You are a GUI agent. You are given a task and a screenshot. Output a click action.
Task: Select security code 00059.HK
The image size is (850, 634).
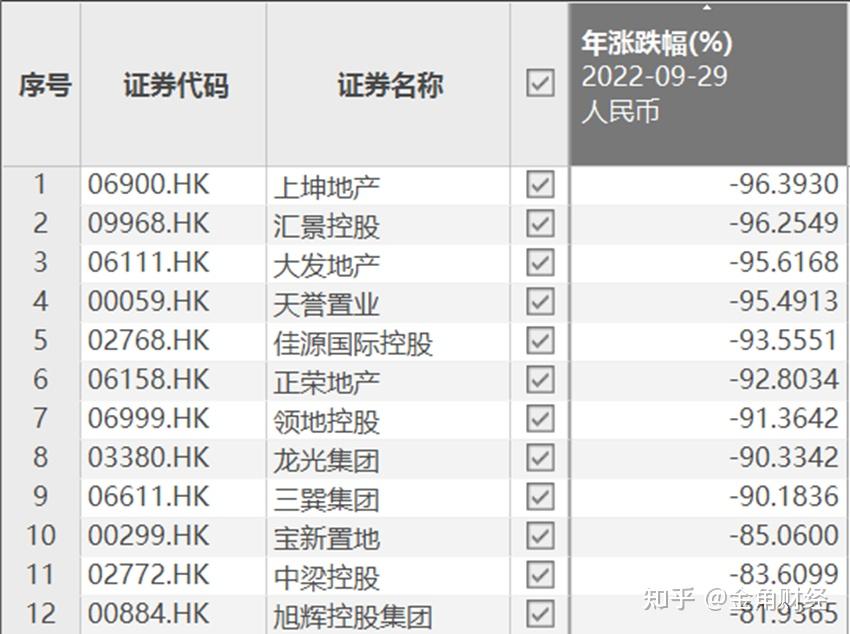coord(149,301)
